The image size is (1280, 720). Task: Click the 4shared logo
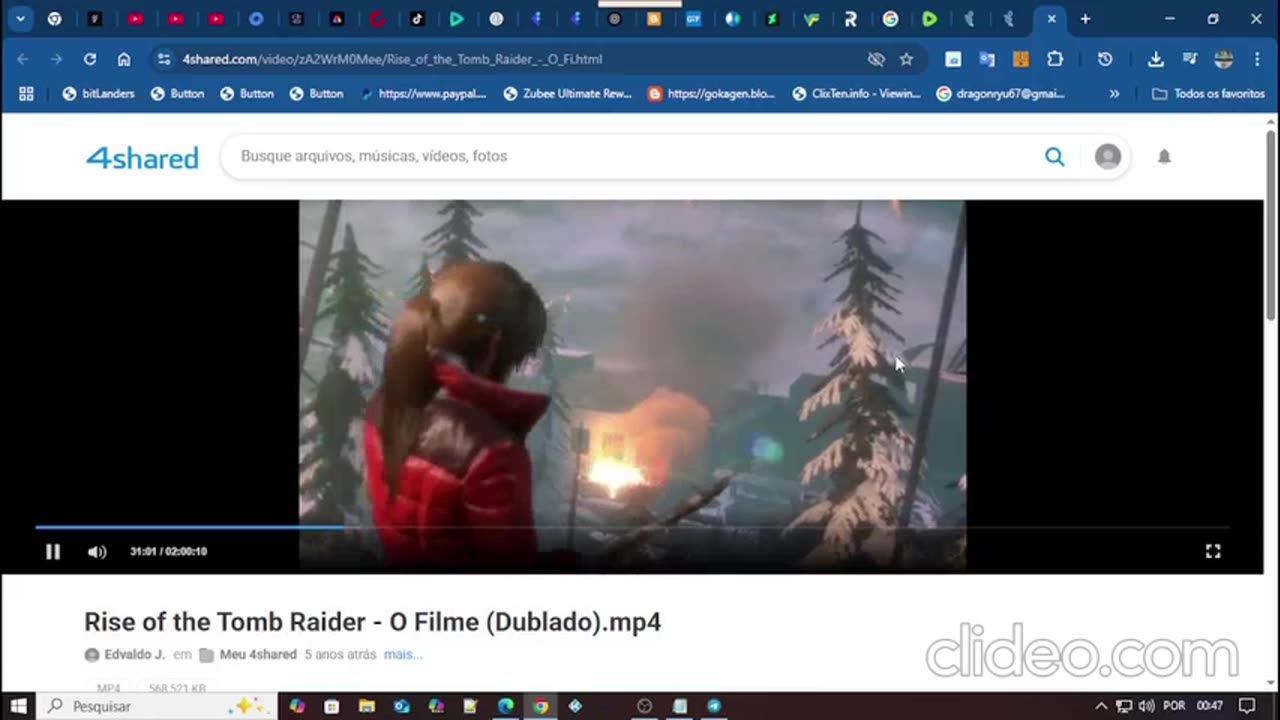click(x=142, y=157)
